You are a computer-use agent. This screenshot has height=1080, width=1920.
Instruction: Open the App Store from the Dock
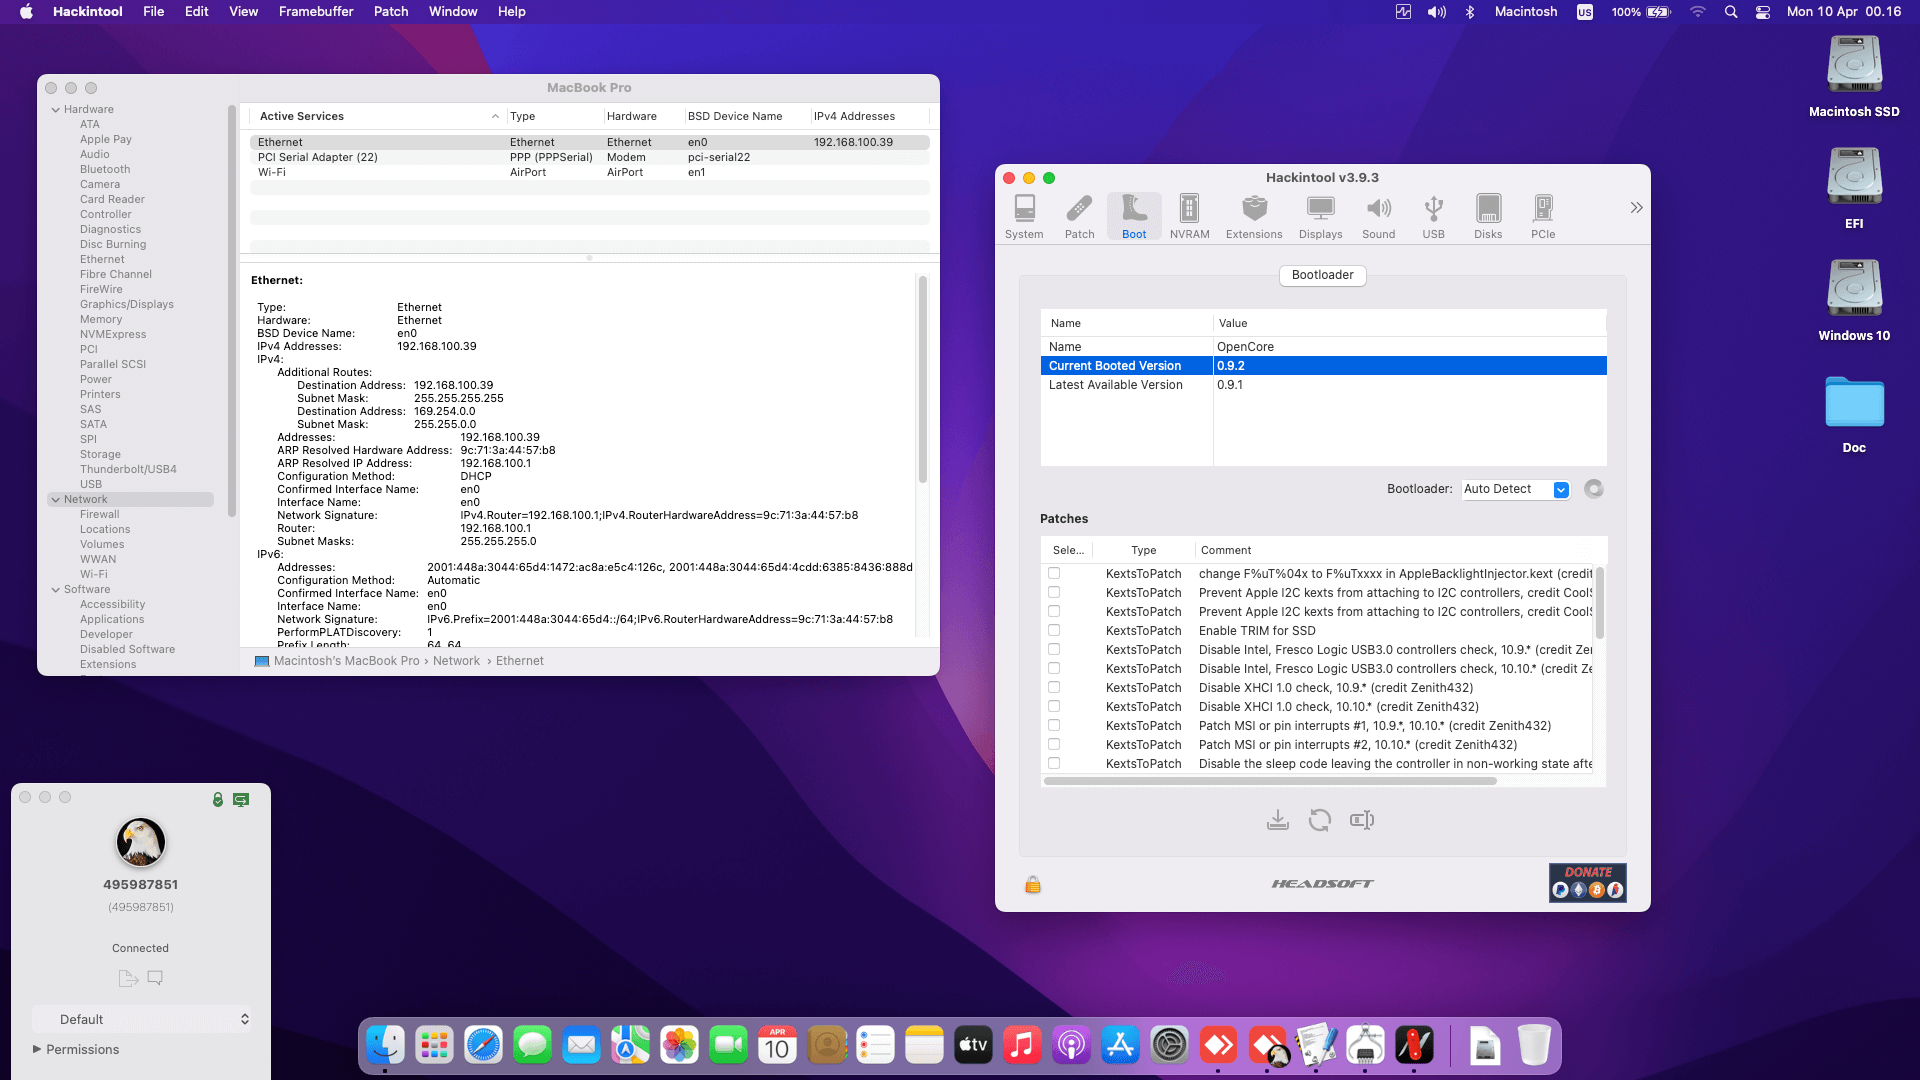(1120, 1046)
